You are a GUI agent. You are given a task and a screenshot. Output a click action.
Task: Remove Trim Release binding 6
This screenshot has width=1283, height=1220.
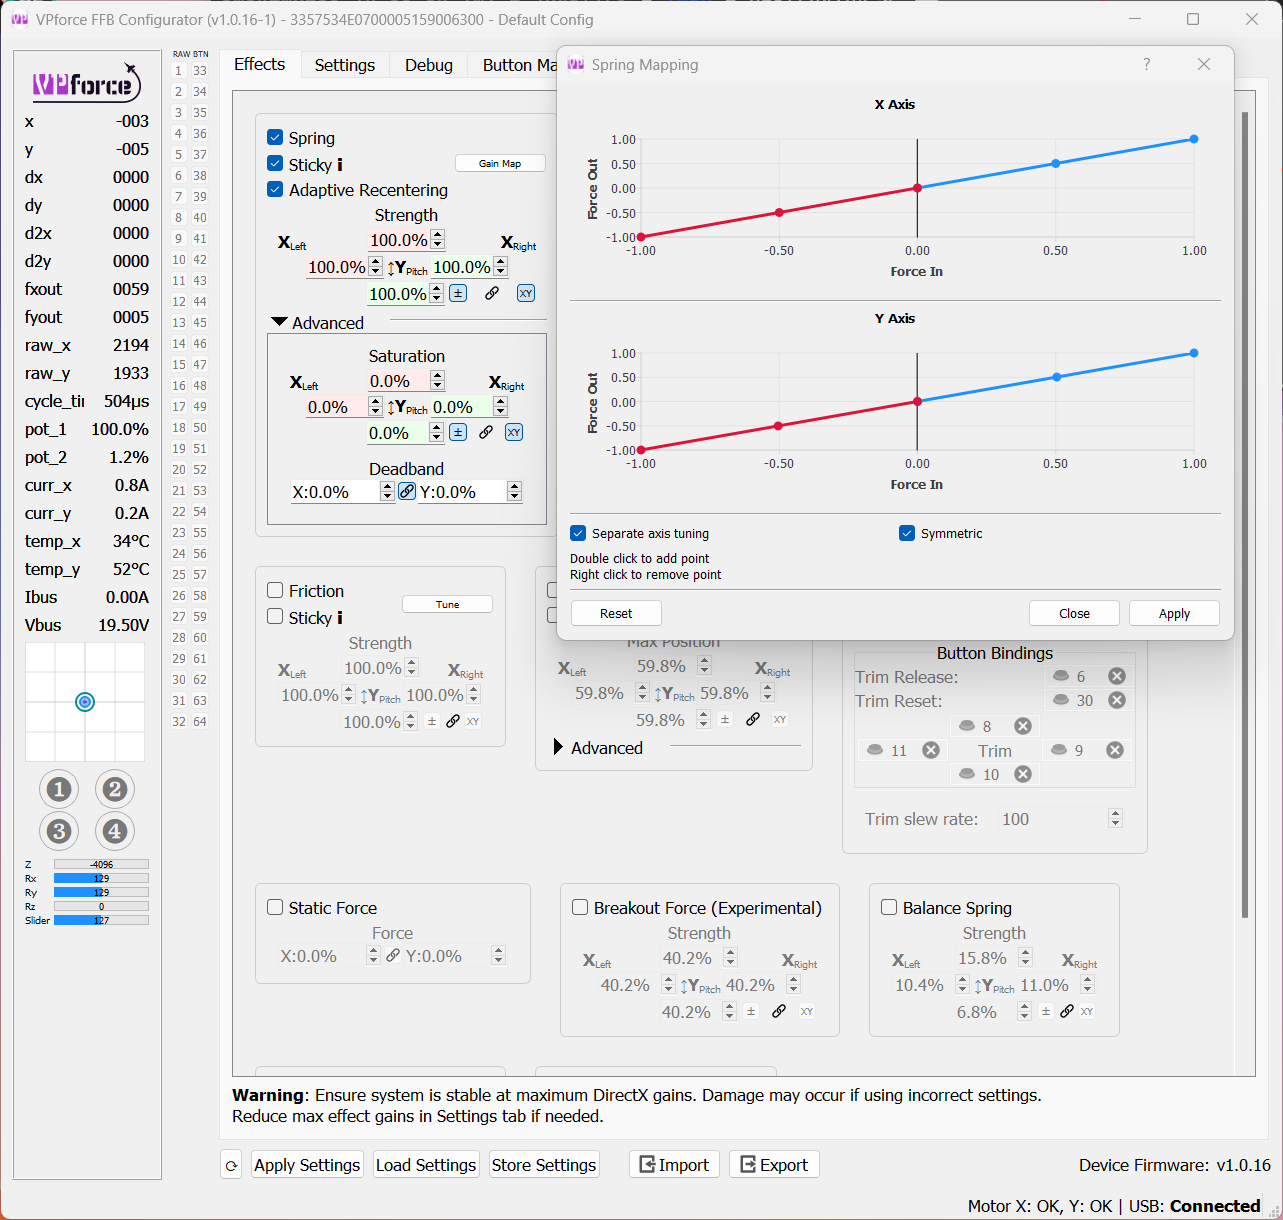coord(1117,676)
